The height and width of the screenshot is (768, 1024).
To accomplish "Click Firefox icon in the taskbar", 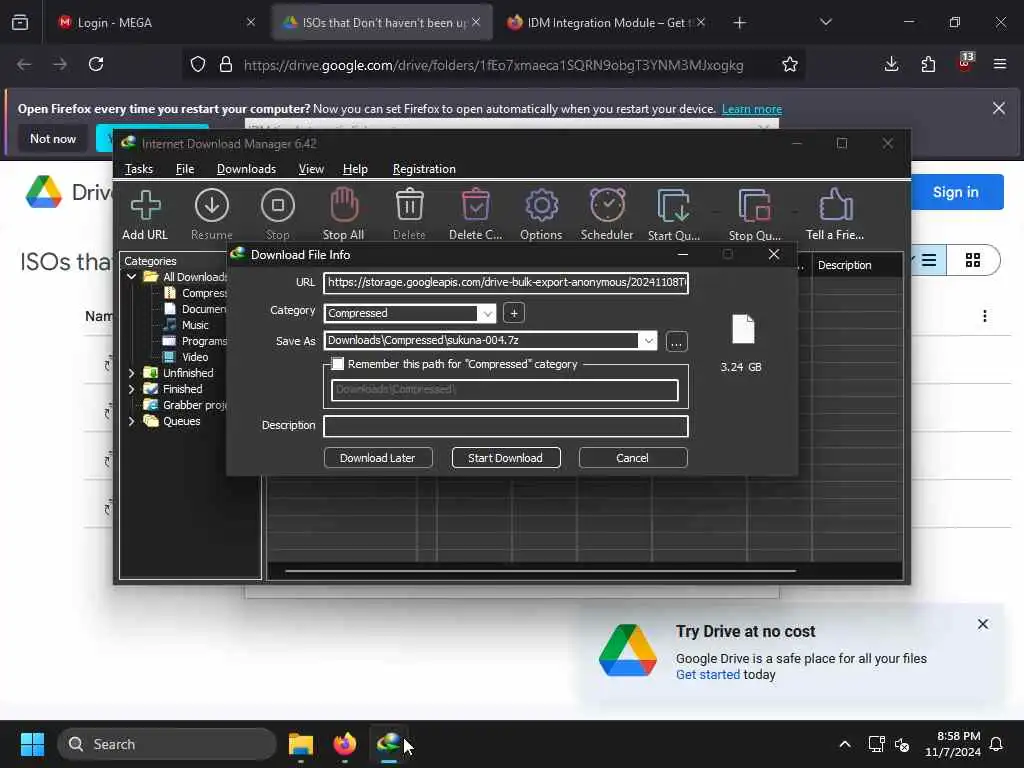I will coord(345,744).
